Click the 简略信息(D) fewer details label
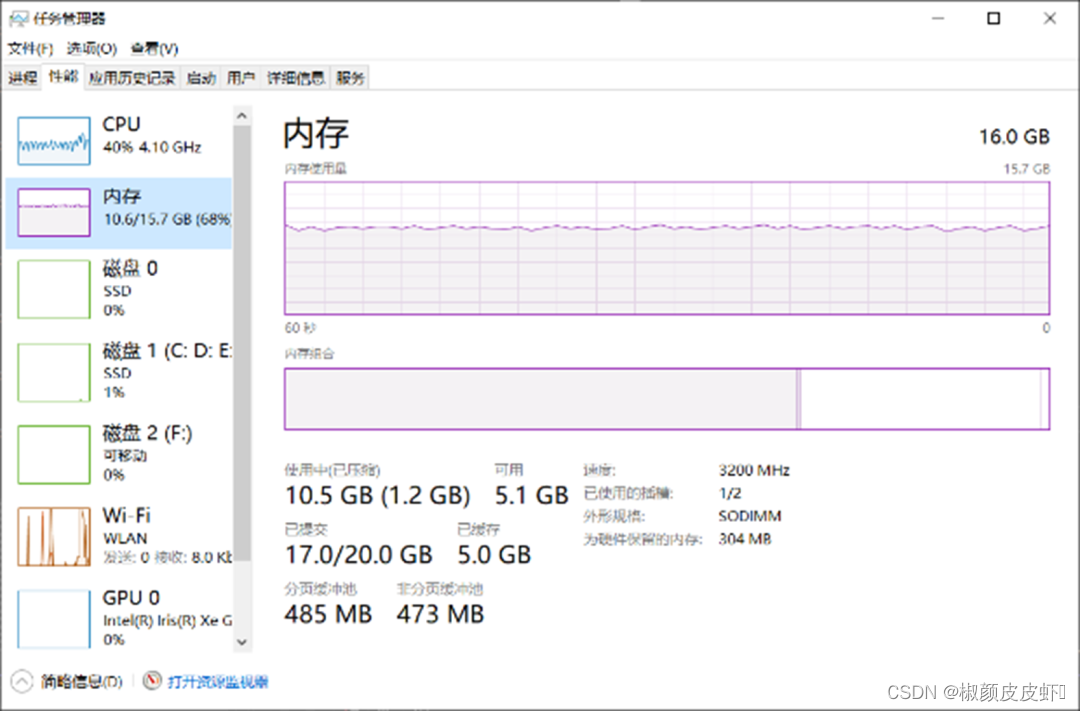 [x=81, y=682]
